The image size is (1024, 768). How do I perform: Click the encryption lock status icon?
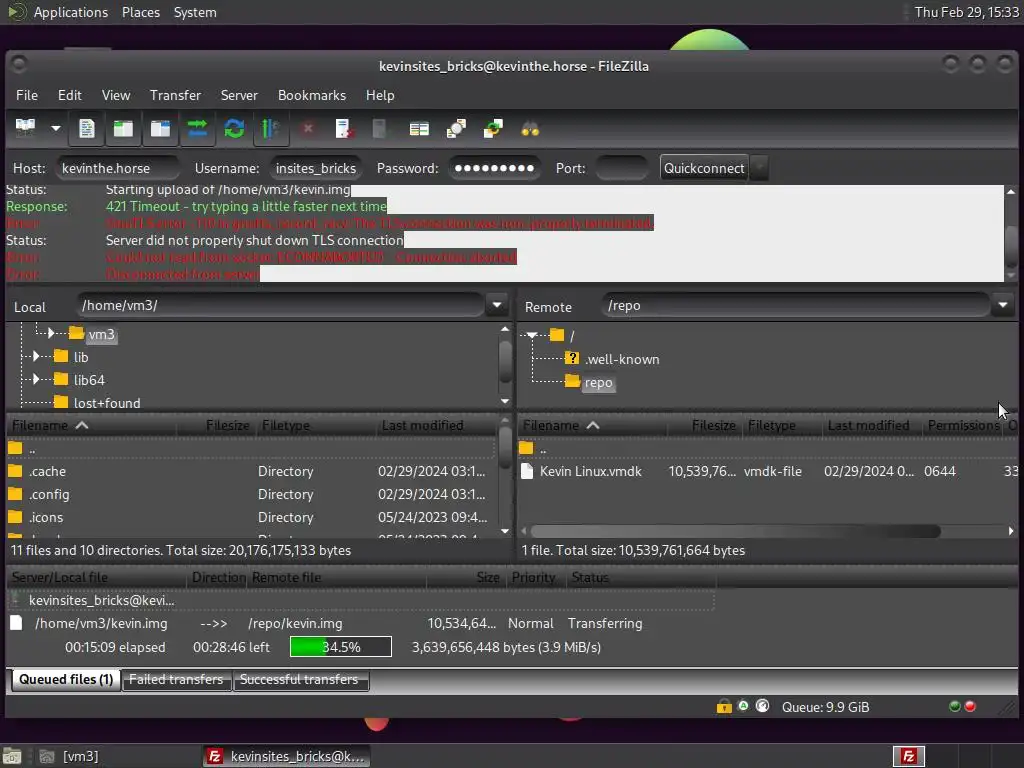click(724, 706)
